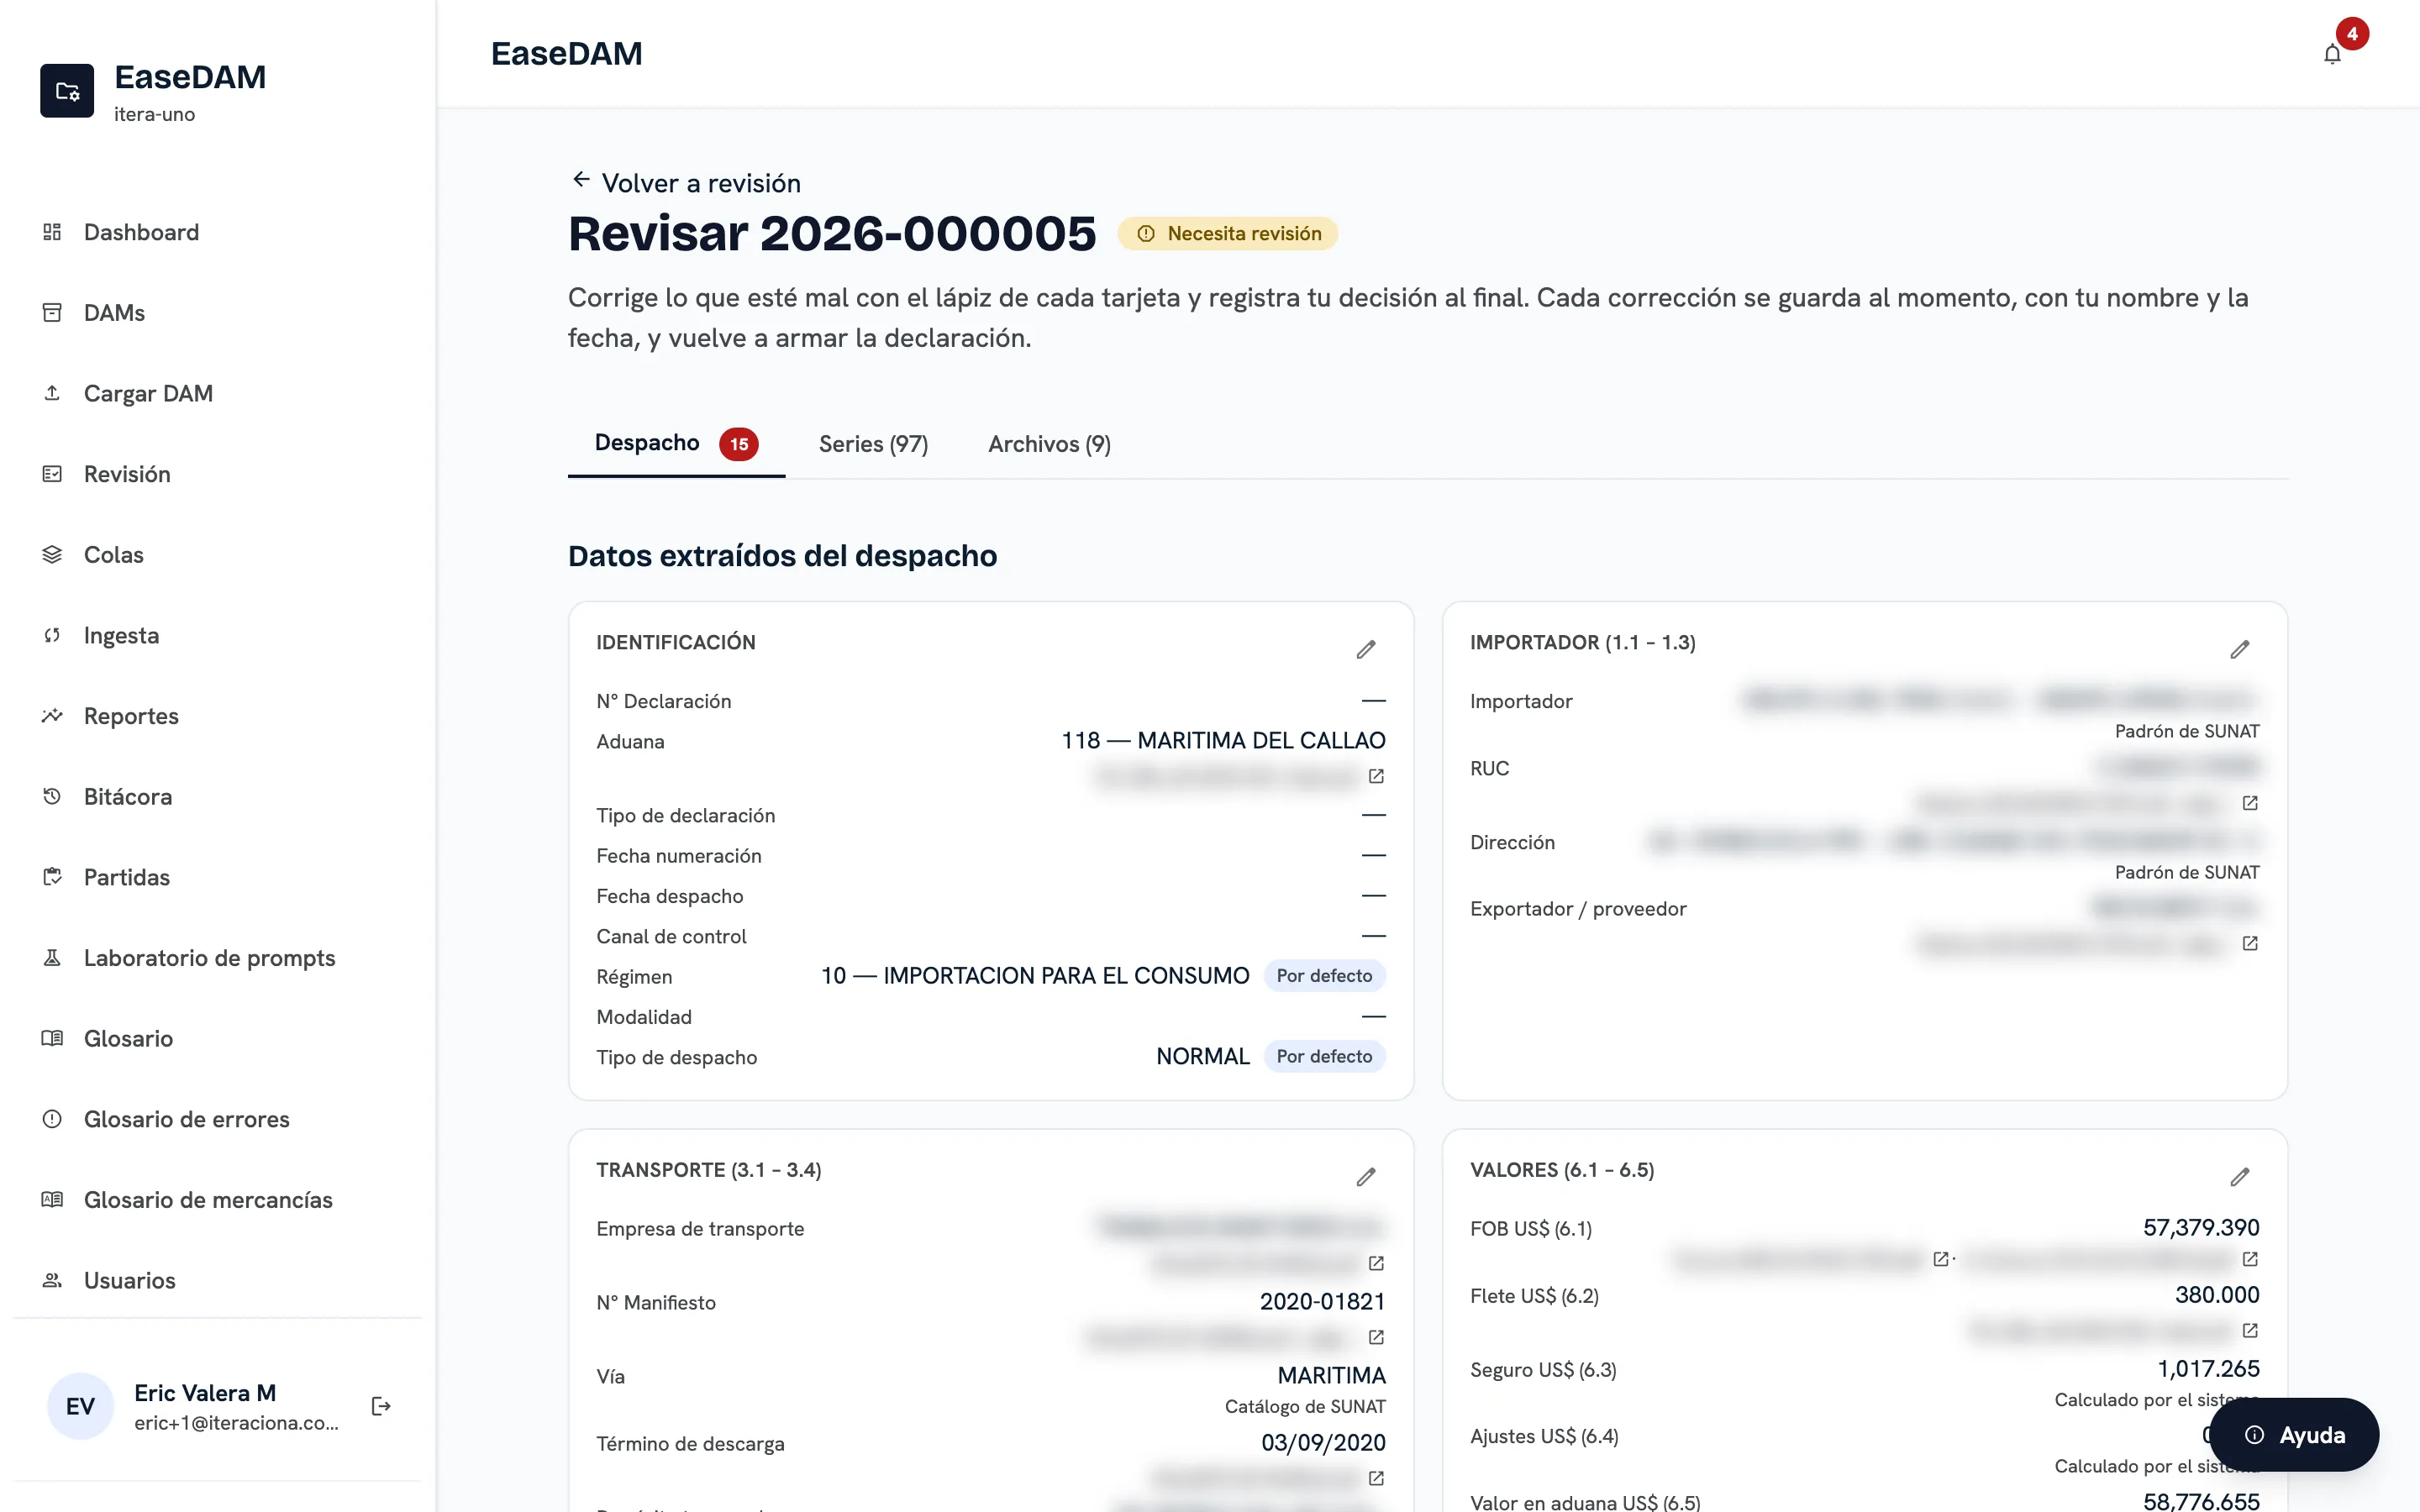Image resolution: width=2420 pixels, height=1512 pixels.
Task: Open source link under Flete US$ value
Action: coord(2250,1330)
